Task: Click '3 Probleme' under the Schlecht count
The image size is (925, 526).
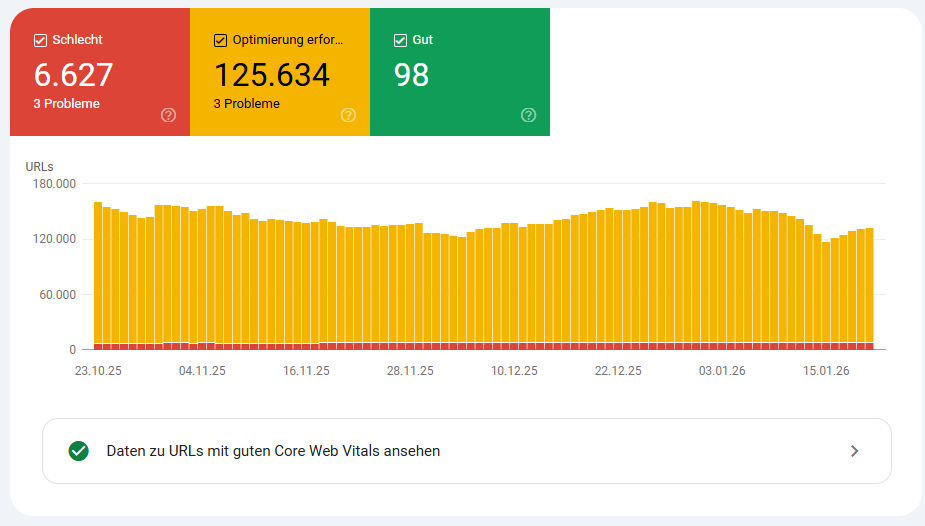Action: [x=66, y=104]
